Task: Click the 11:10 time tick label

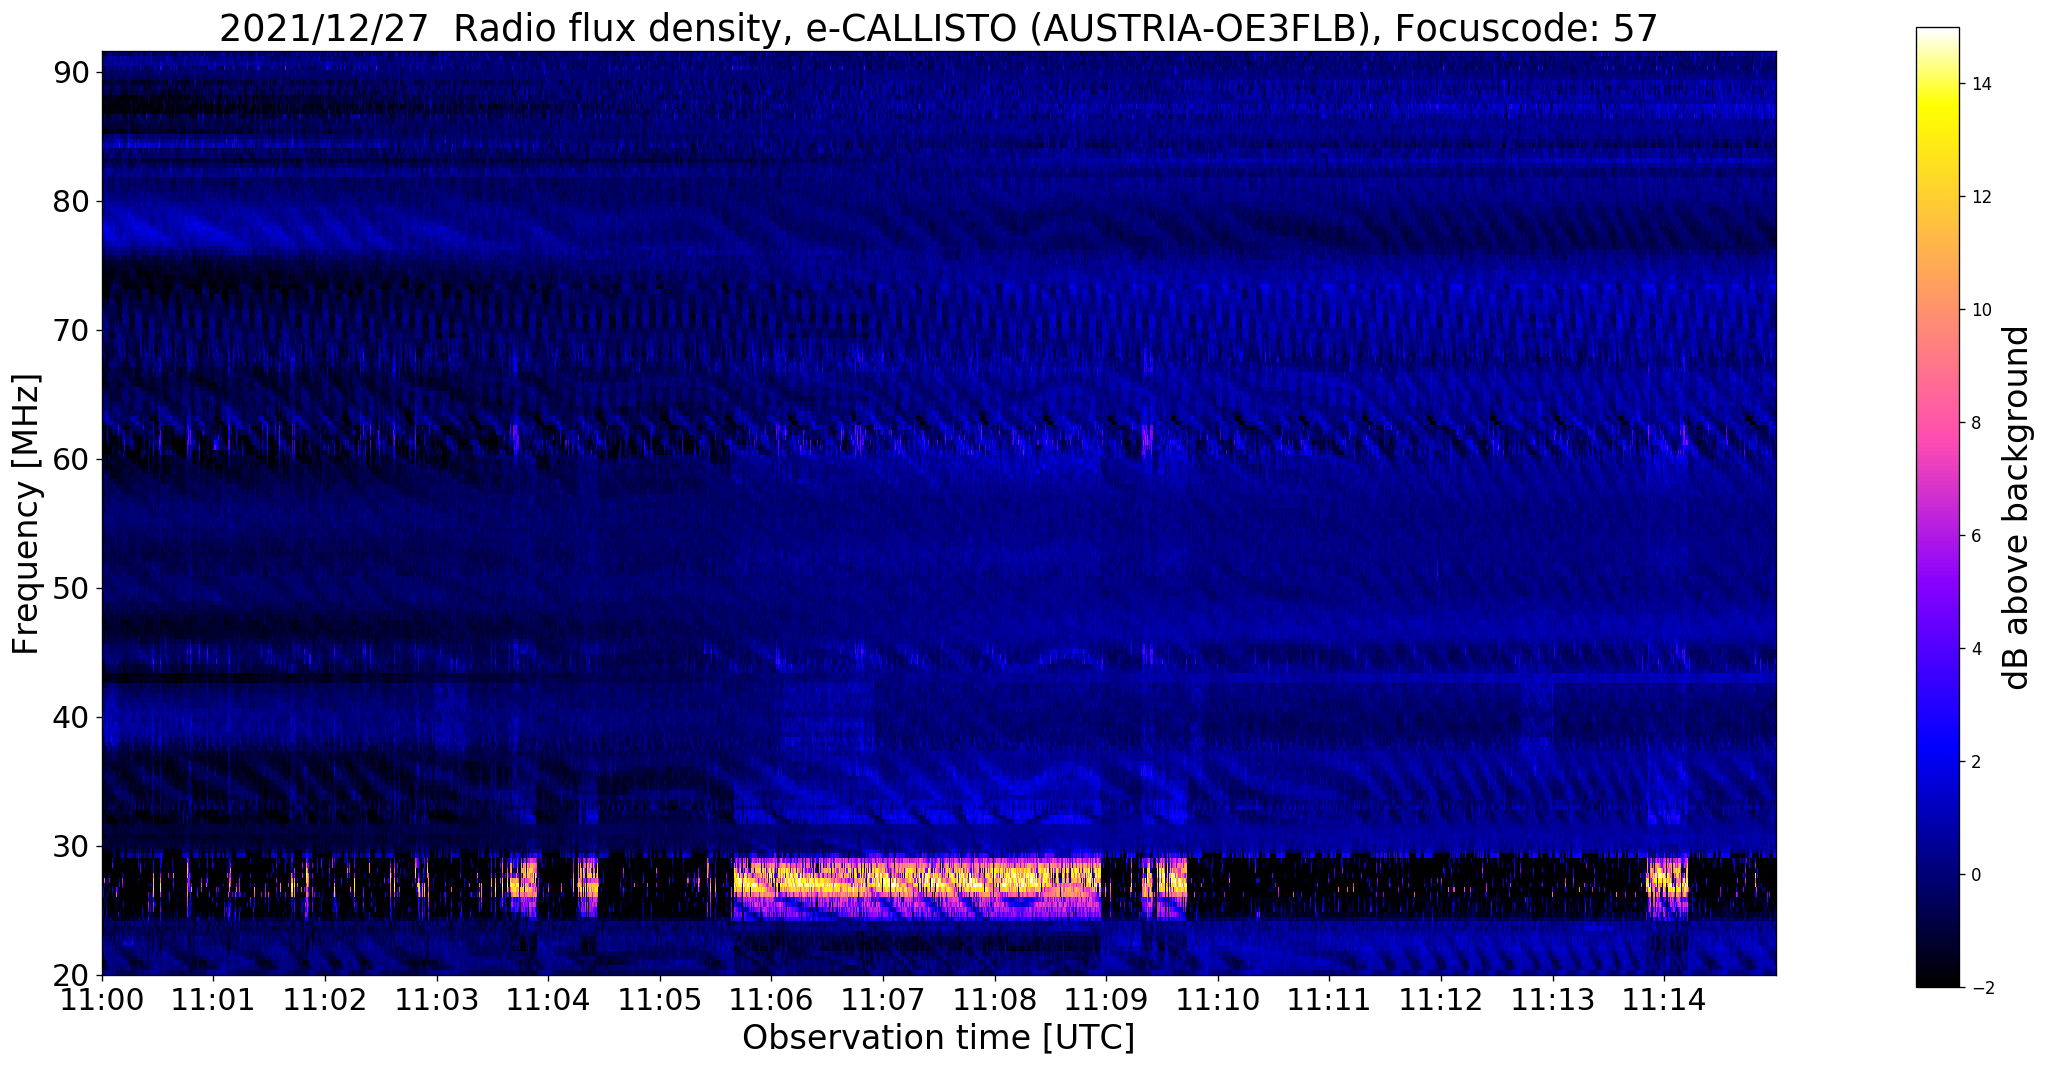Action: point(1218,999)
